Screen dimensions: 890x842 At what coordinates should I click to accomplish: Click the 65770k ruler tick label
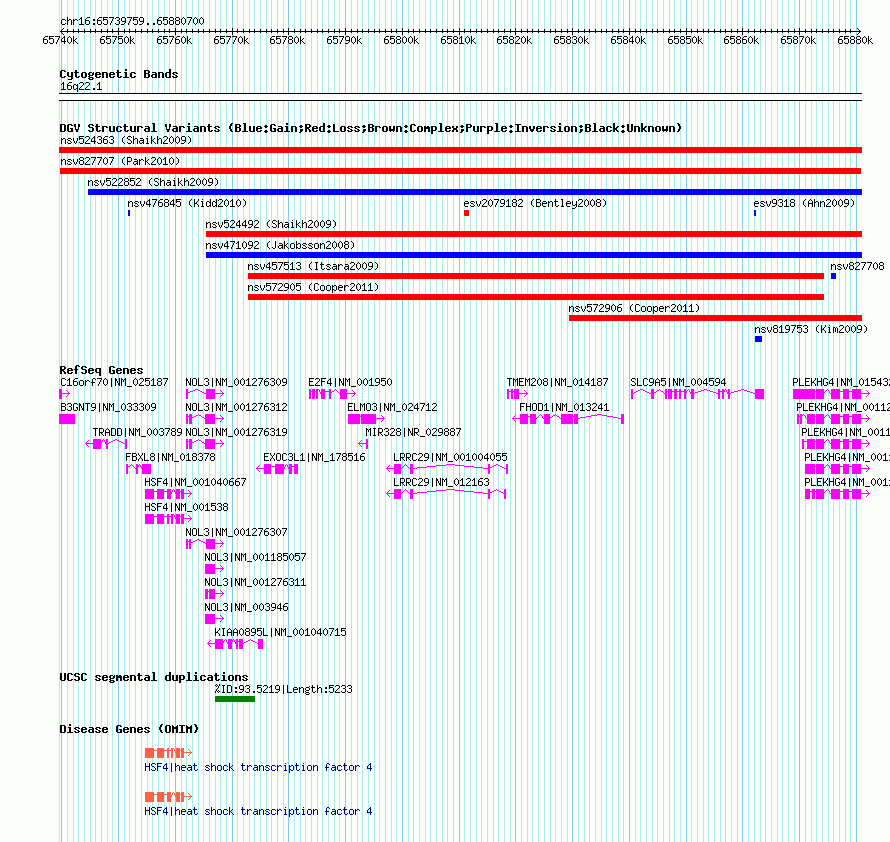click(x=231, y=40)
